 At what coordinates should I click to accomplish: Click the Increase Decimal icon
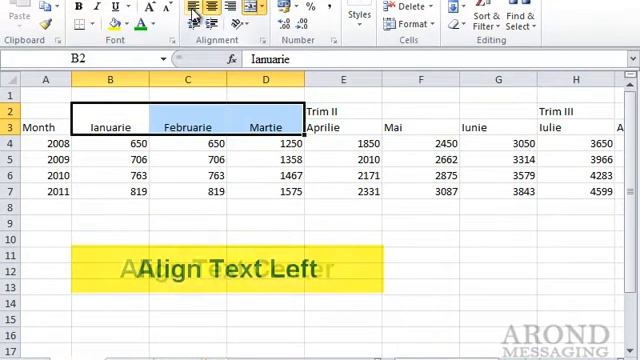coord(284,24)
